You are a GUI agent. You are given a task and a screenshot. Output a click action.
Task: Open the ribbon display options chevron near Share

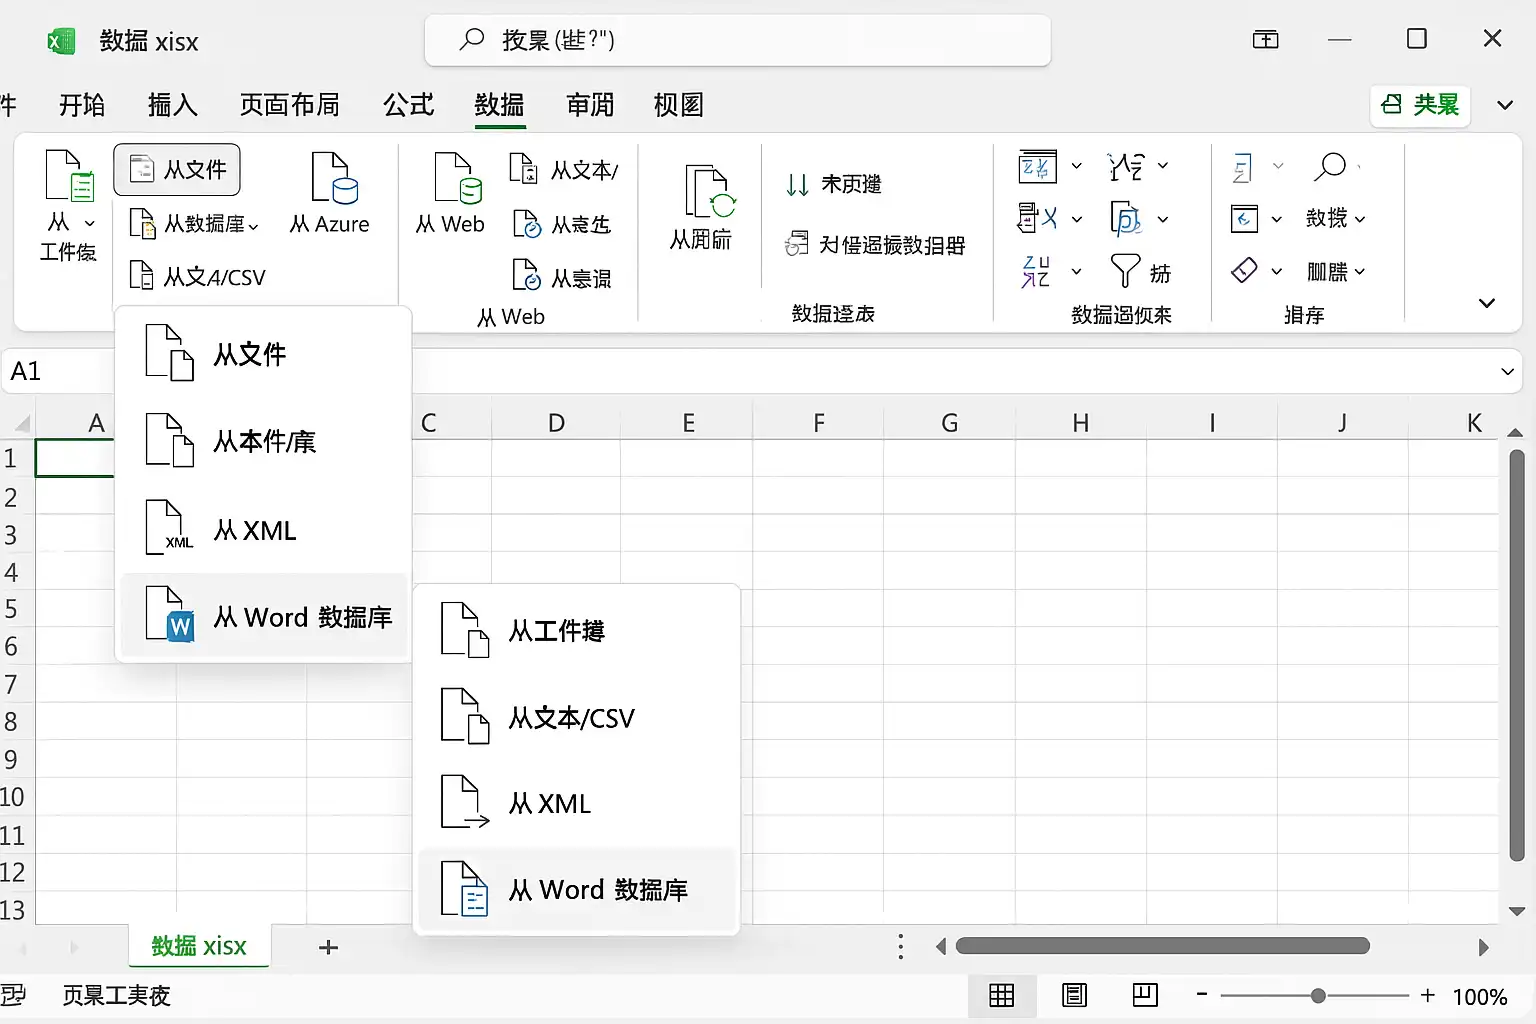[1504, 105]
